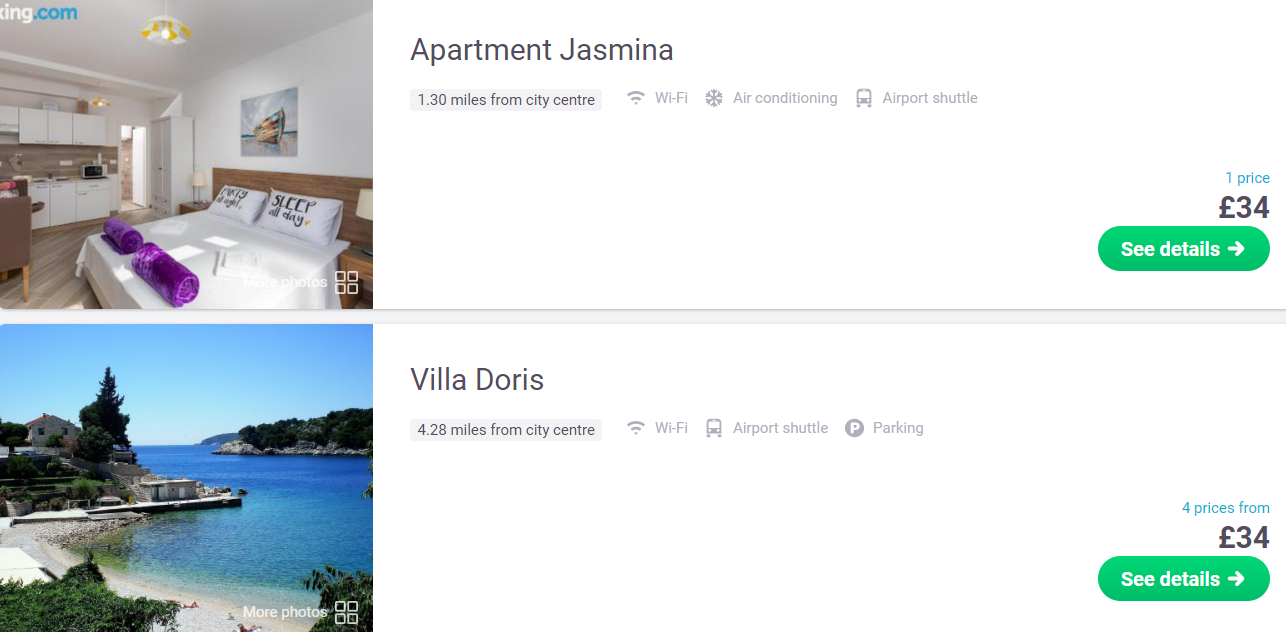Open the Apartment Jasmina title

click(x=542, y=50)
